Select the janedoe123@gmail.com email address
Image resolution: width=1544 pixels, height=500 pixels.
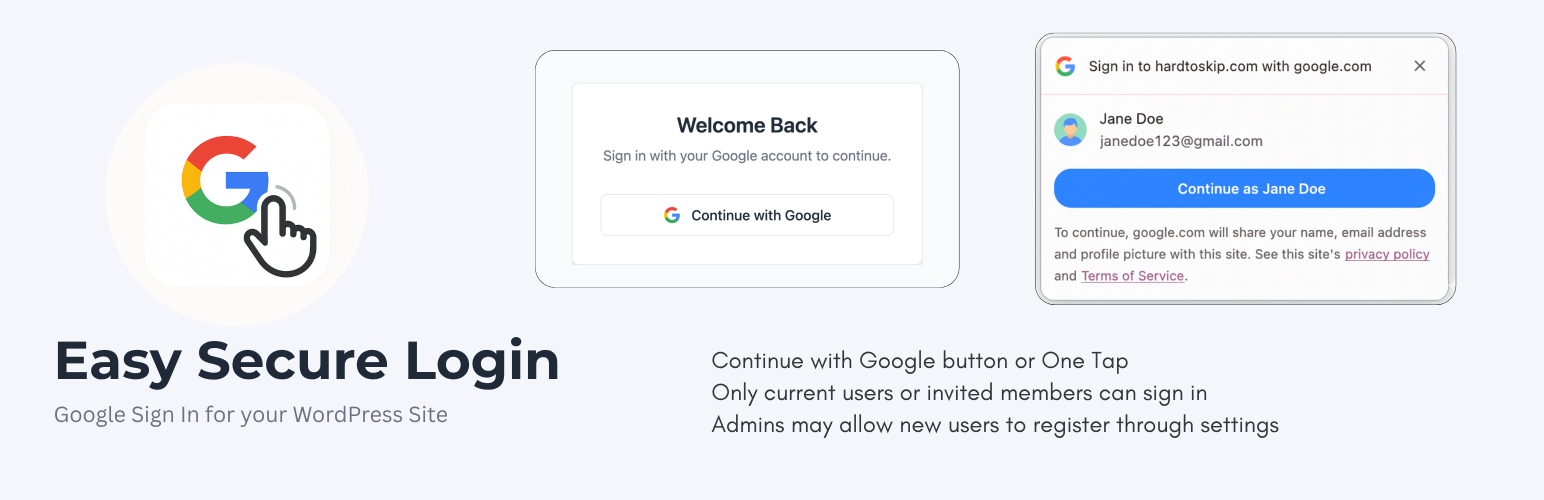point(1181,141)
